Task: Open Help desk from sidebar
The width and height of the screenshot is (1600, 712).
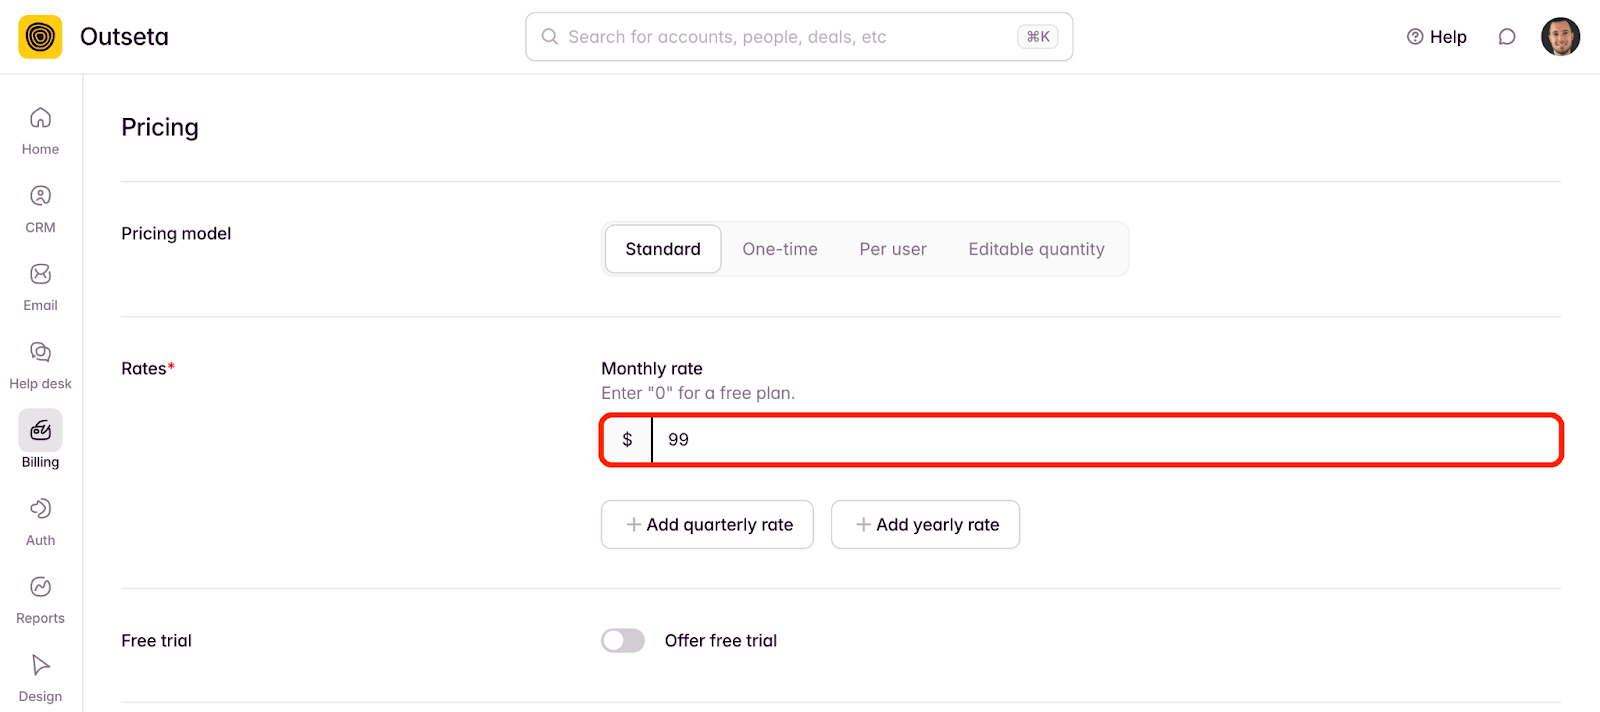Action: point(40,352)
